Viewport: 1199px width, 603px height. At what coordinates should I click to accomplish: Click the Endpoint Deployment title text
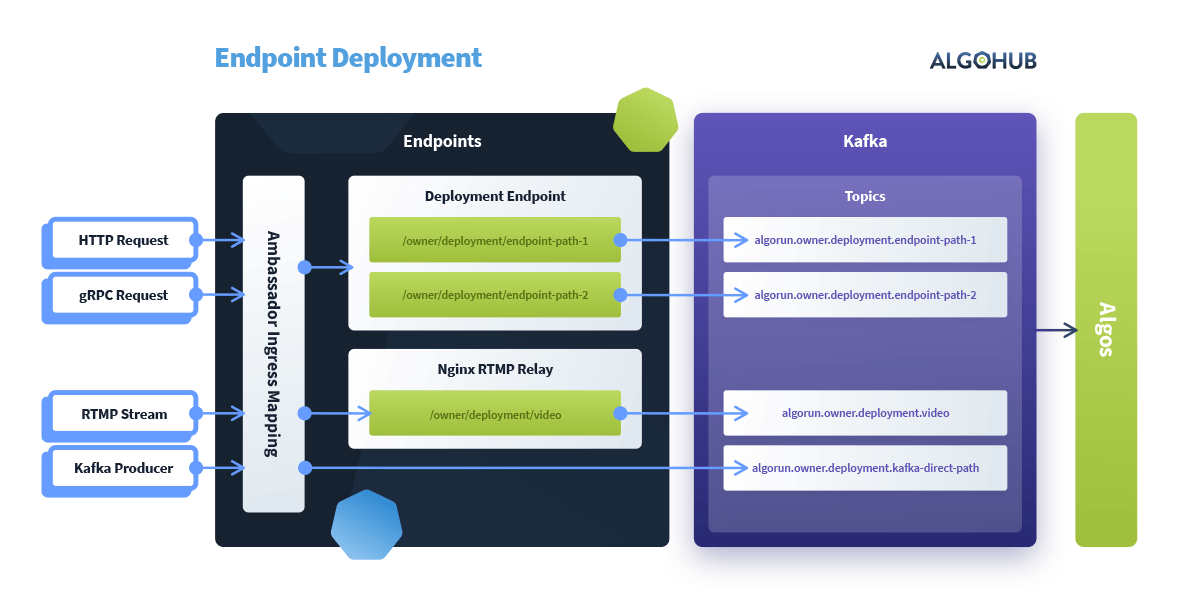(x=346, y=58)
